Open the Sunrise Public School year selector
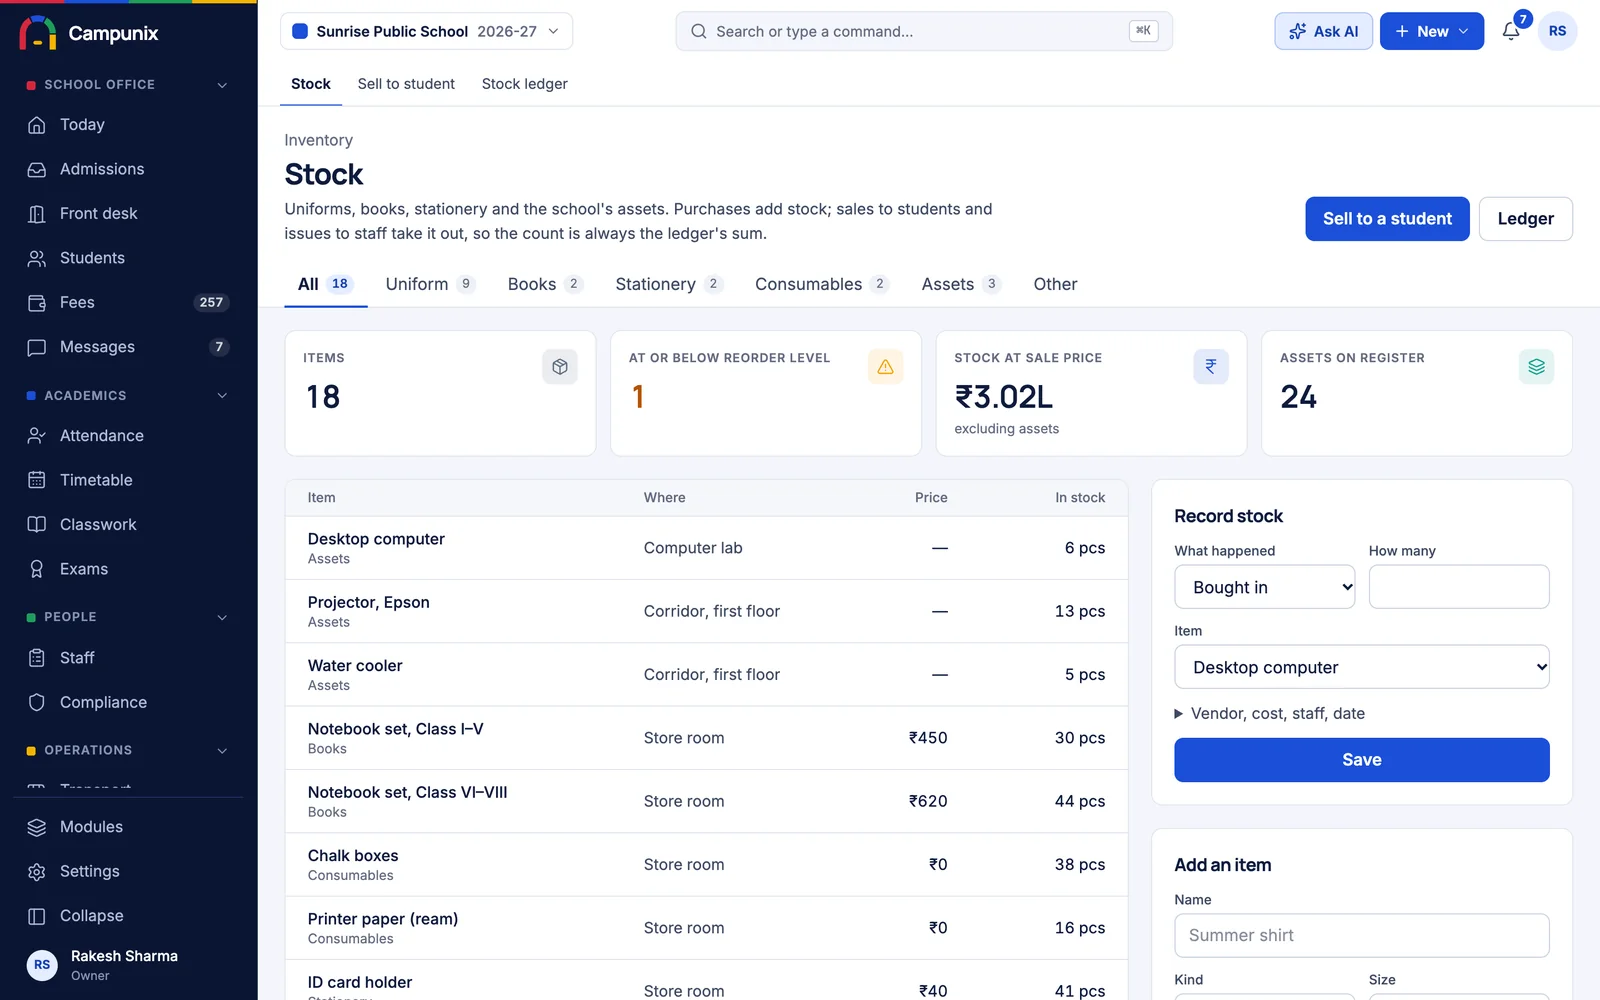This screenshot has width=1600, height=1000. [x=426, y=31]
